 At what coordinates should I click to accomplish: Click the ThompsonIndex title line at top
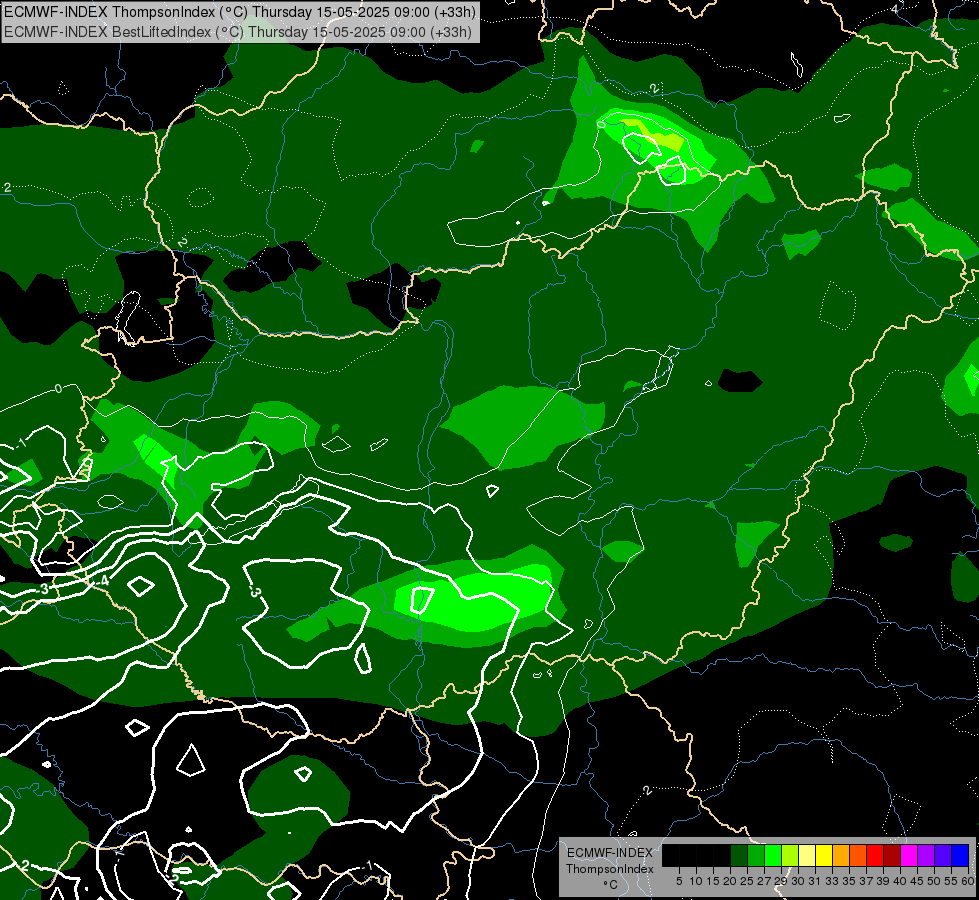240,12
